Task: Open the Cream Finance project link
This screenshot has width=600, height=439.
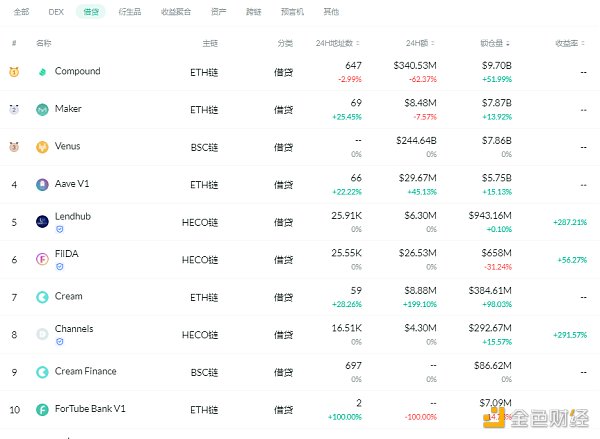Action: pyautogui.click(x=86, y=371)
